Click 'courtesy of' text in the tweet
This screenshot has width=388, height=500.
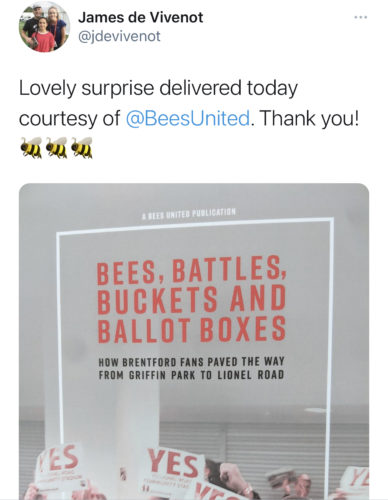[x=69, y=118]
